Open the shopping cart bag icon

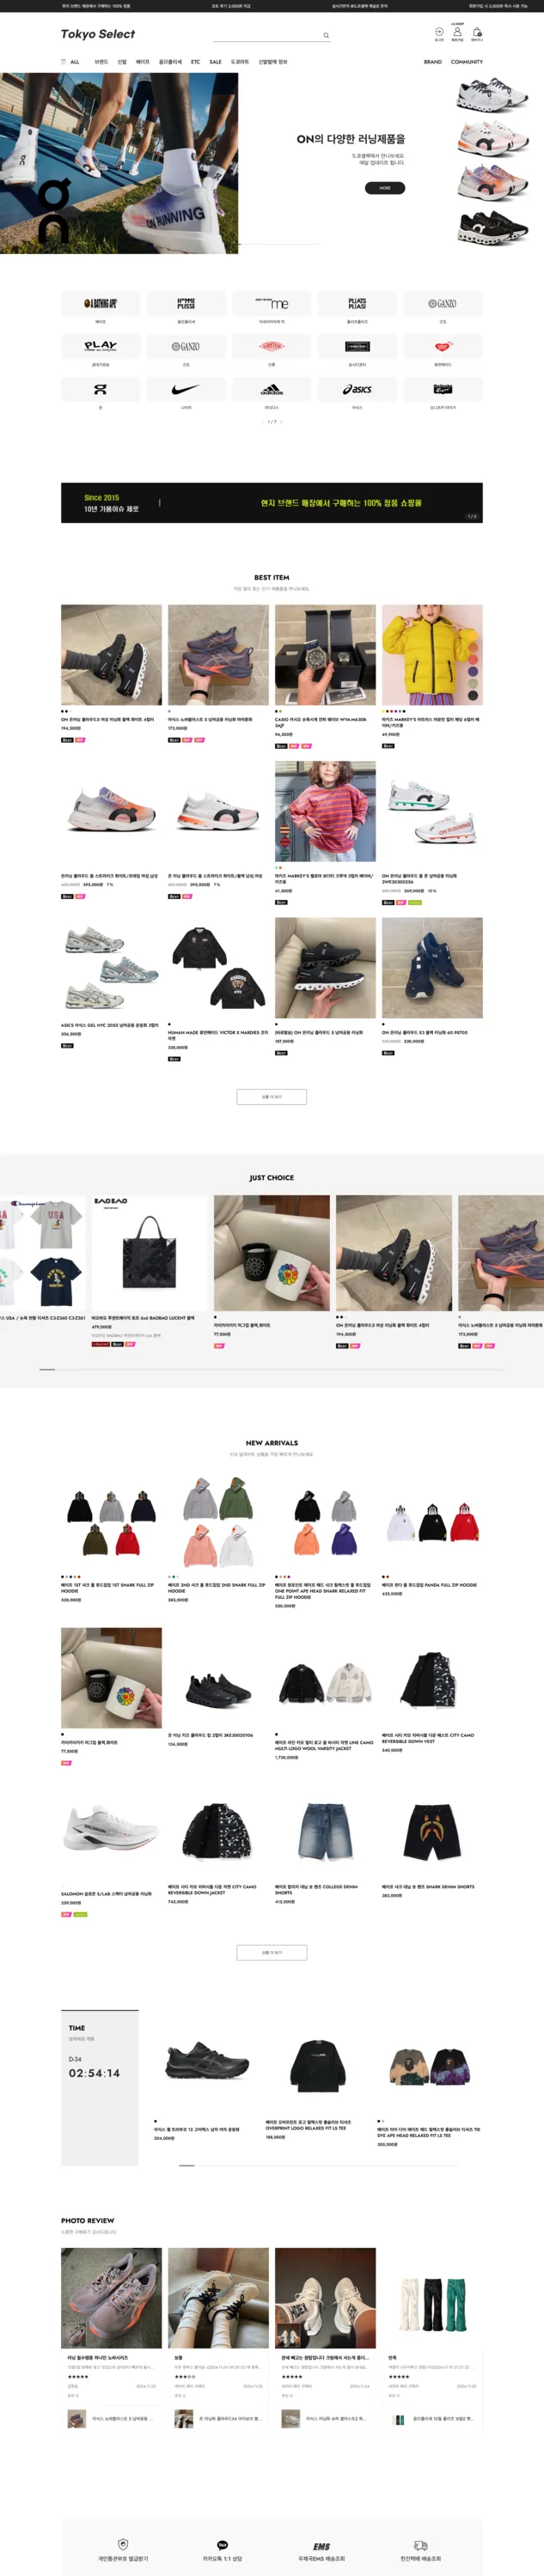[477, 32]
